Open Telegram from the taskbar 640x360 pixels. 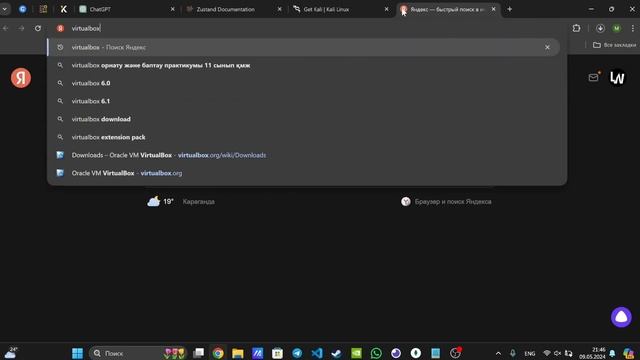tap(297, 353)
